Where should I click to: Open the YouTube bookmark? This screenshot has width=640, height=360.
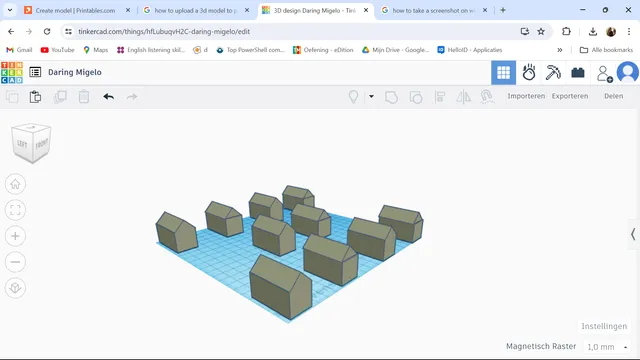point(58,50)
